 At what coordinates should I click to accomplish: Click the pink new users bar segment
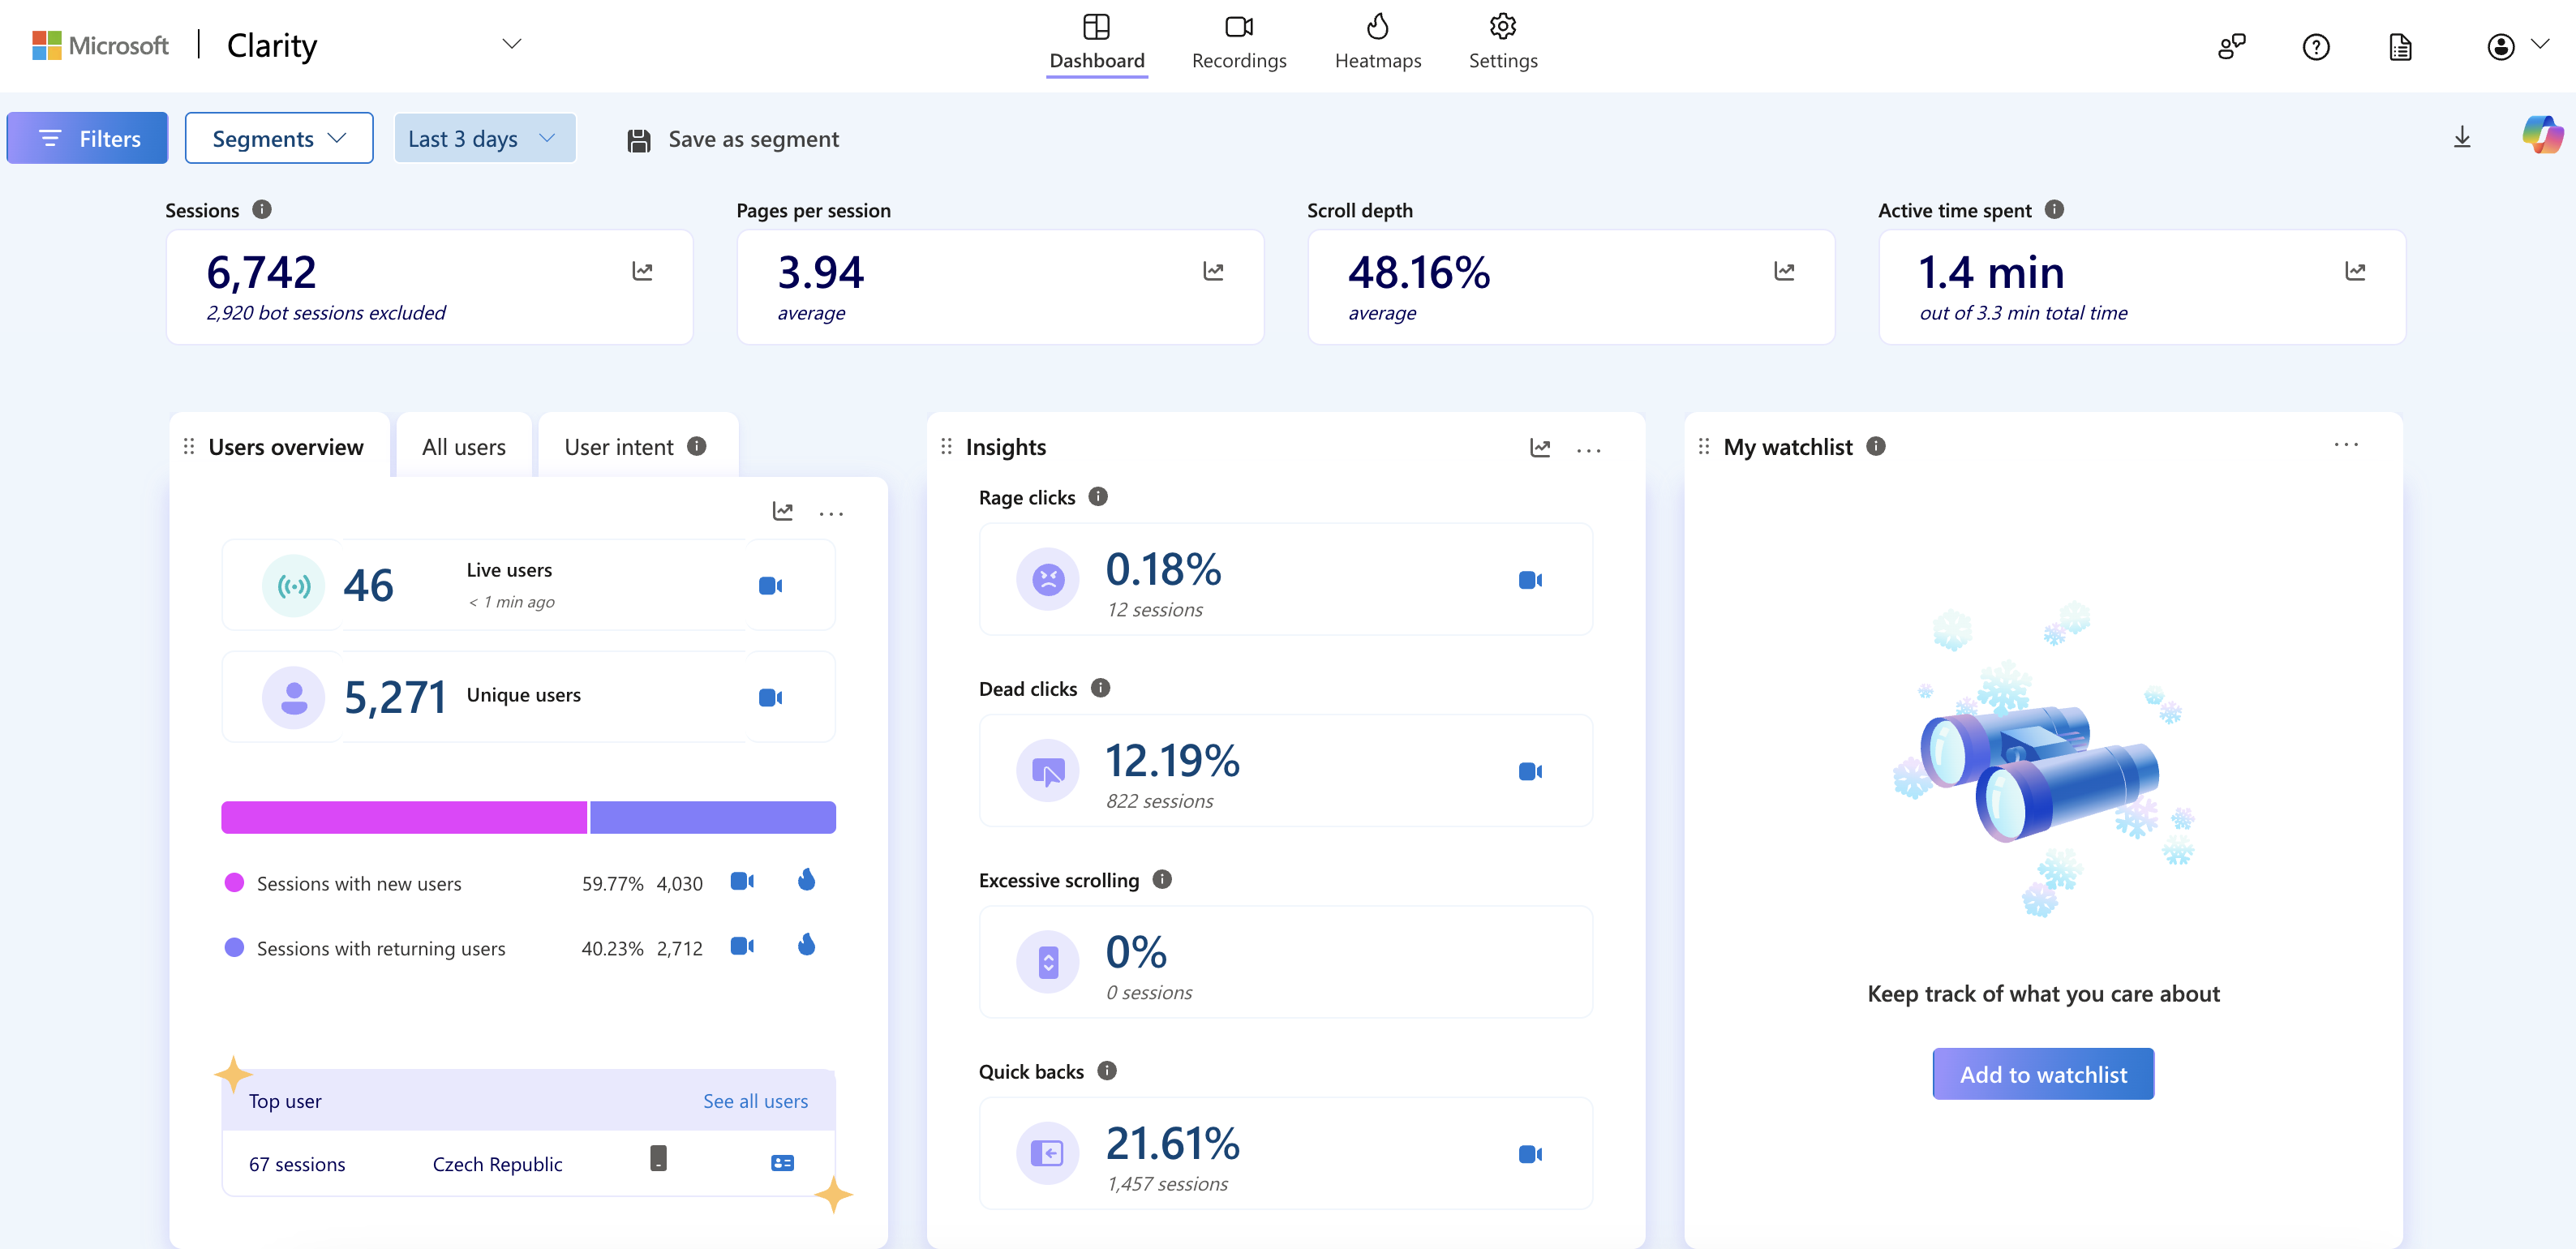pos(404,818)
